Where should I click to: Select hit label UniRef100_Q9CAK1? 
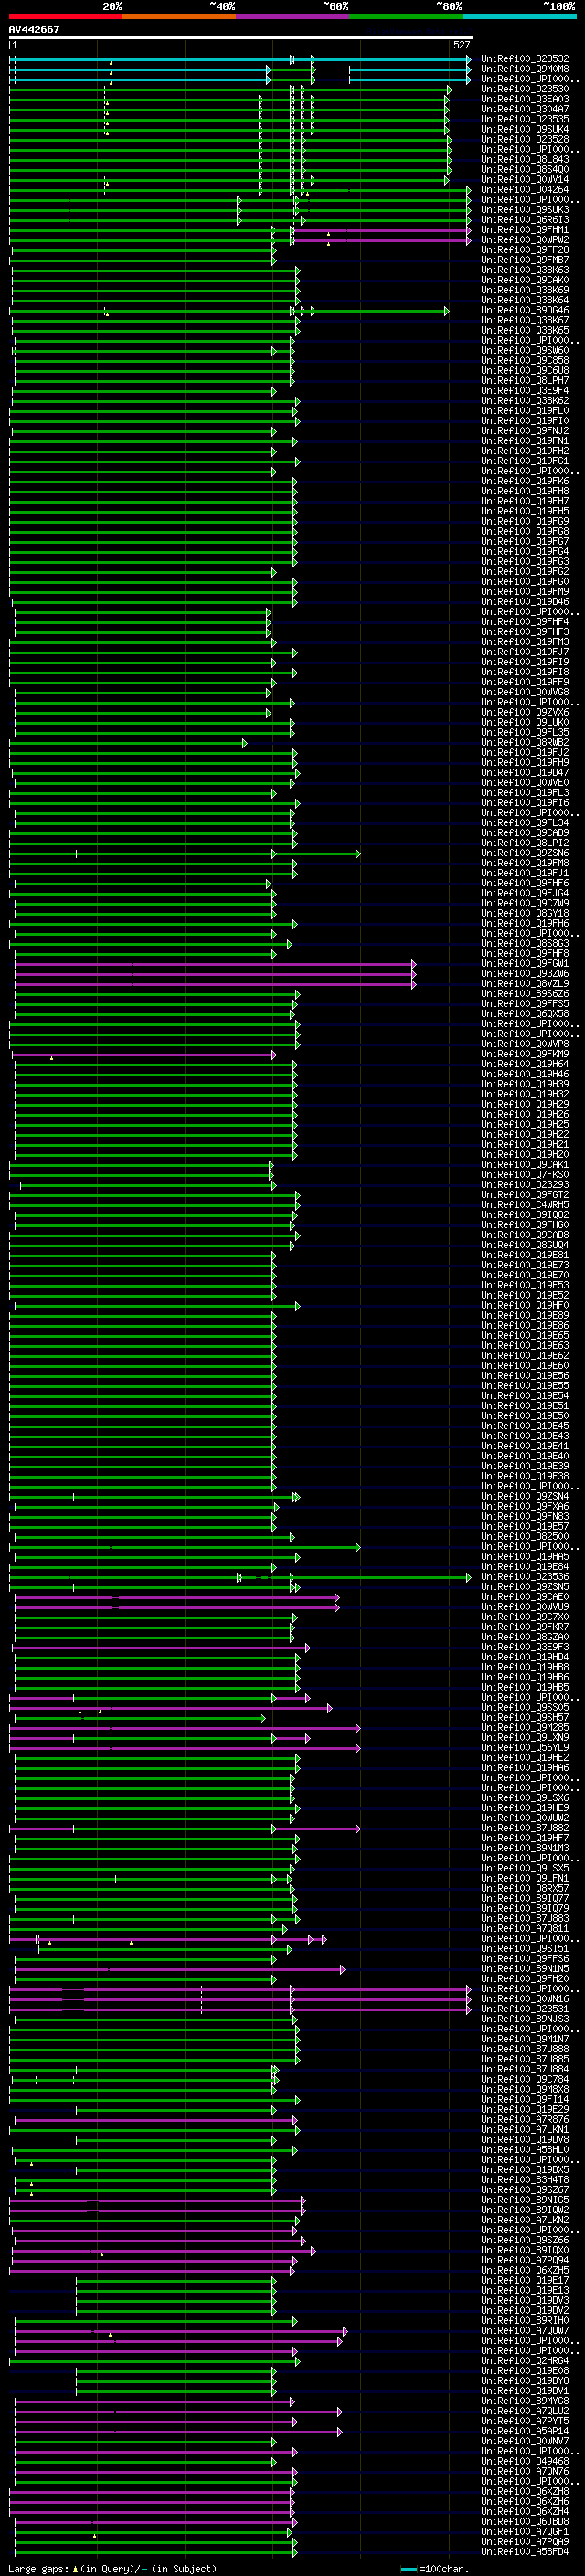coord(525,1164)
